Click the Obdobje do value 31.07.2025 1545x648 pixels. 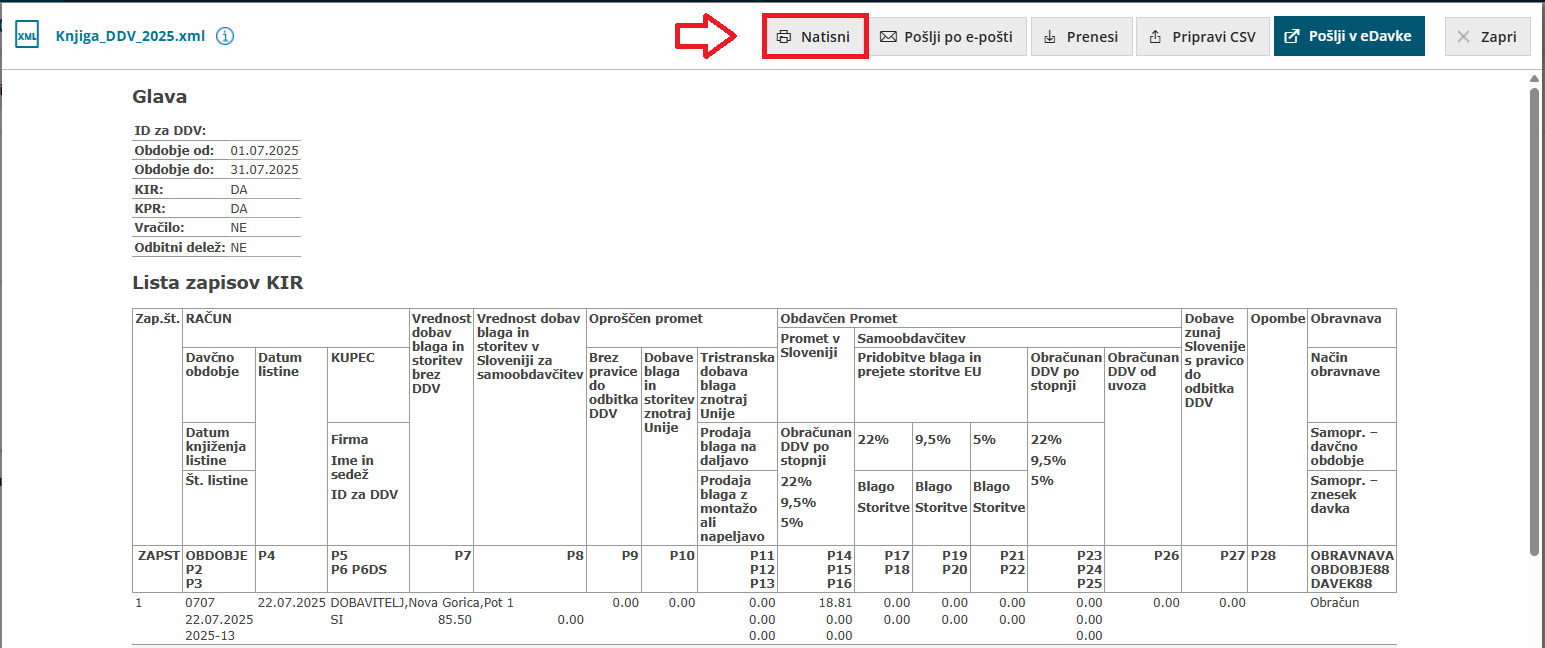click(x=264, y=170)
